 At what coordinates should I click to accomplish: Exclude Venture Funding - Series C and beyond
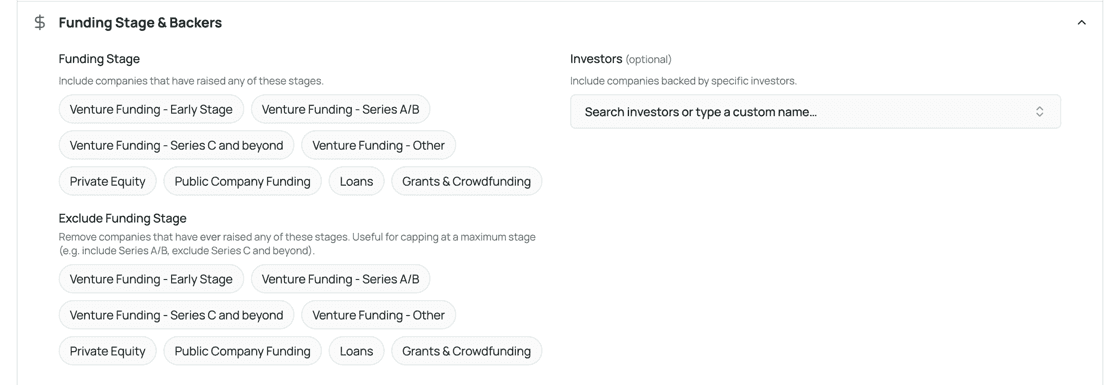[x=176, y=315]
